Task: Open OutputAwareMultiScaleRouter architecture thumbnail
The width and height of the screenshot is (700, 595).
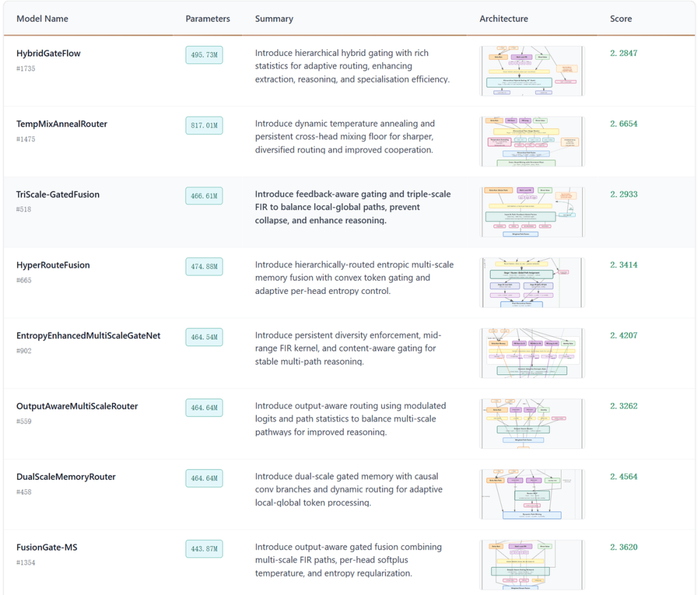Action: pyautogui.click(x=532, y=423)
